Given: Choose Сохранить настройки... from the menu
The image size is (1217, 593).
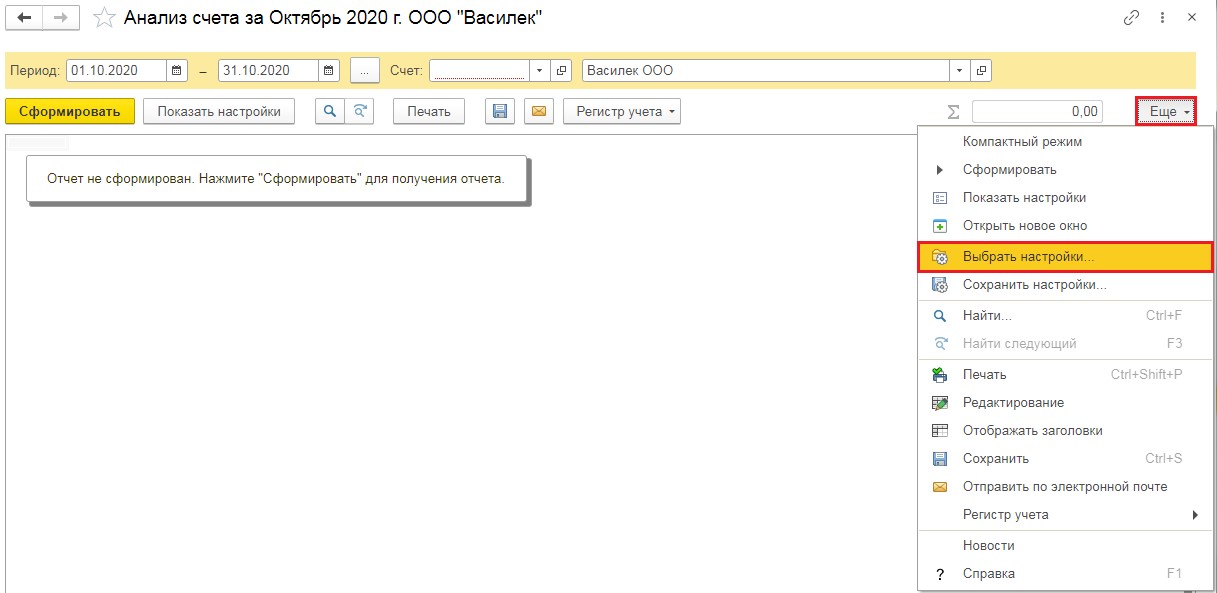Looking at the screenshot, I should [1034, 285].
